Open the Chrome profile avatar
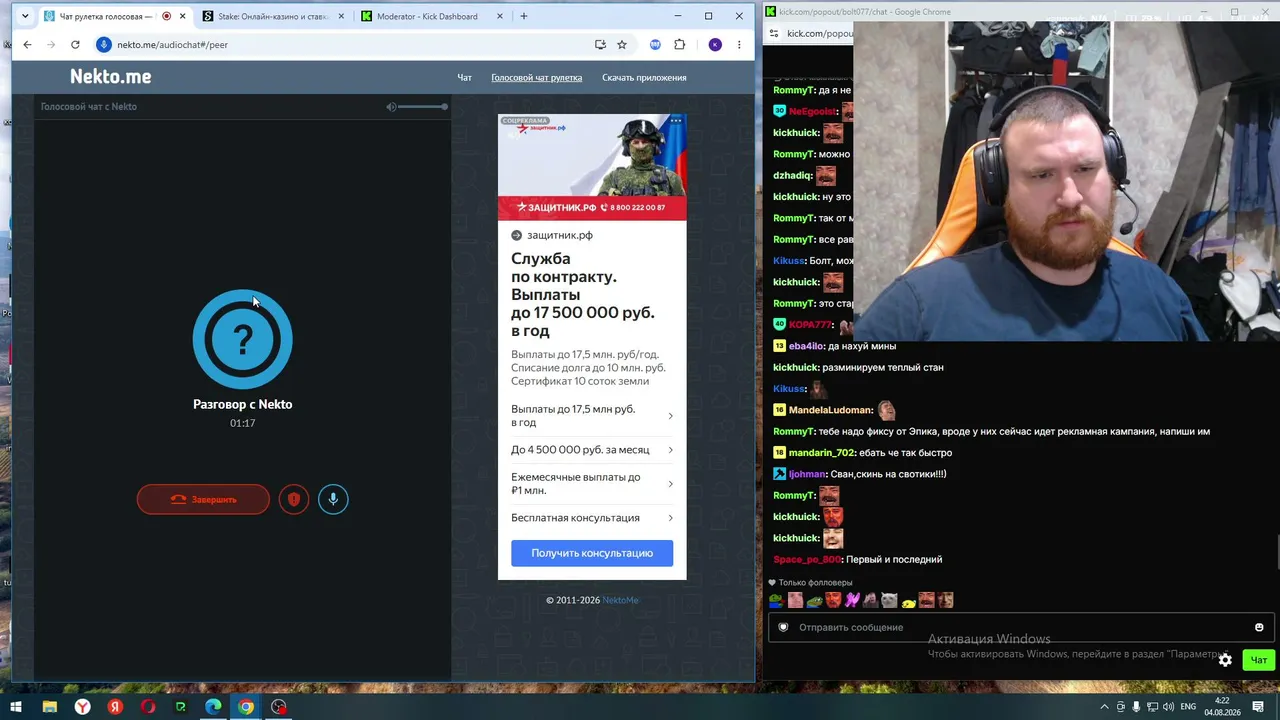This screenshot has width=1280, height=720. click(x=715, y=44)
